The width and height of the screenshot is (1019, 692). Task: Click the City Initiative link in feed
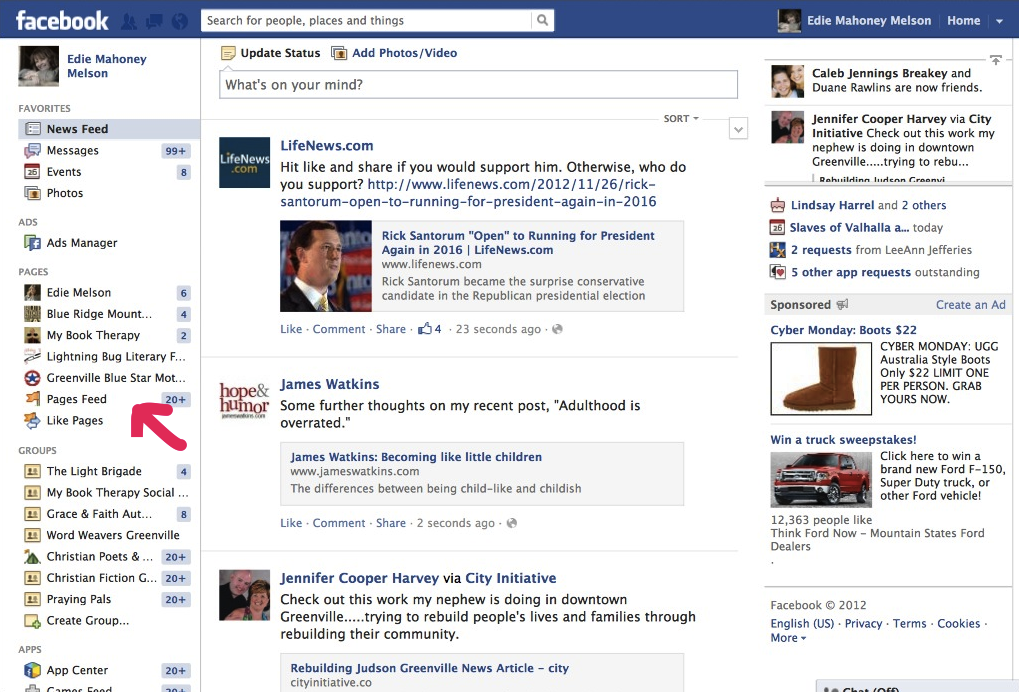pyautogui.click(x=510, y=578)
